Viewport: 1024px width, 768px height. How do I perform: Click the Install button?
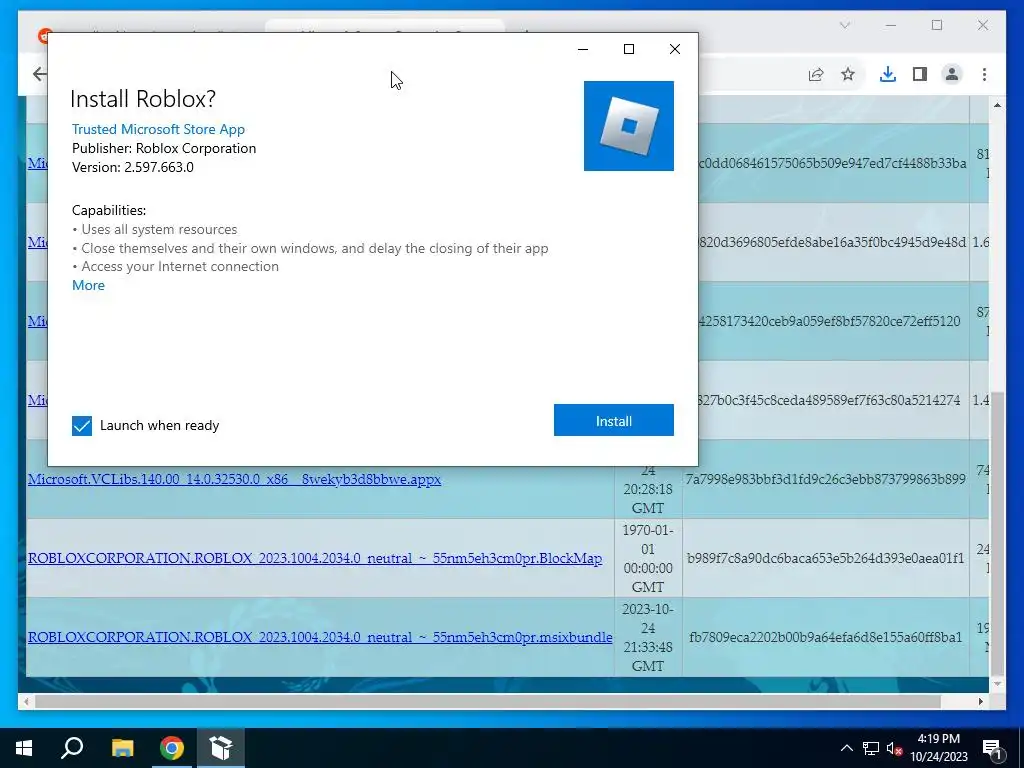click(x=613, y=420)
